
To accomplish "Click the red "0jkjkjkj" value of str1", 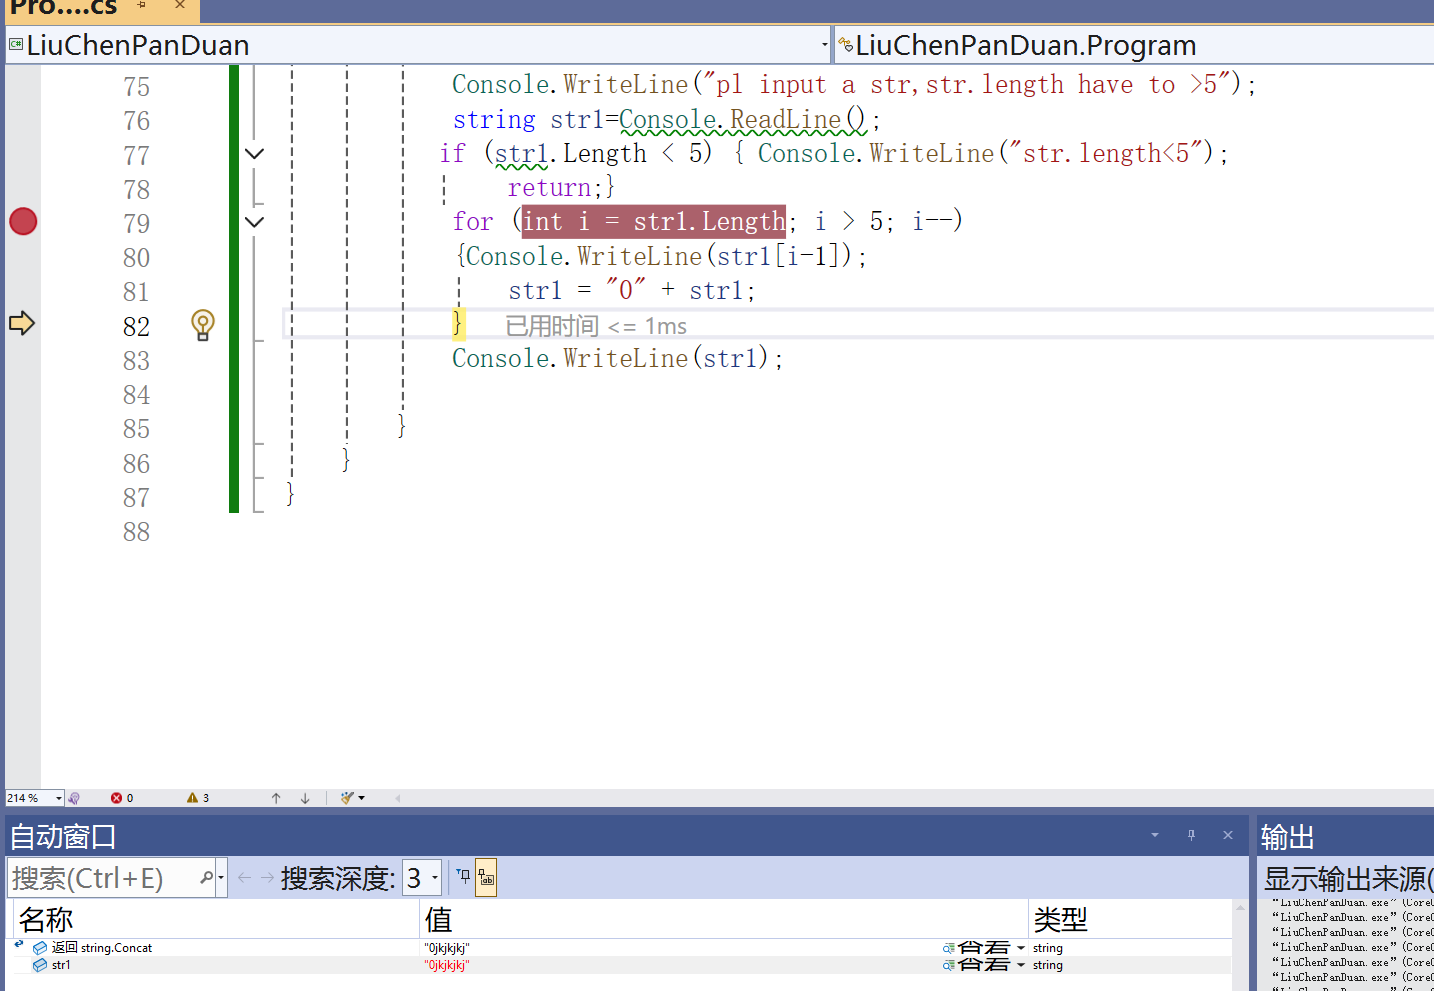I will click(446, 965).
